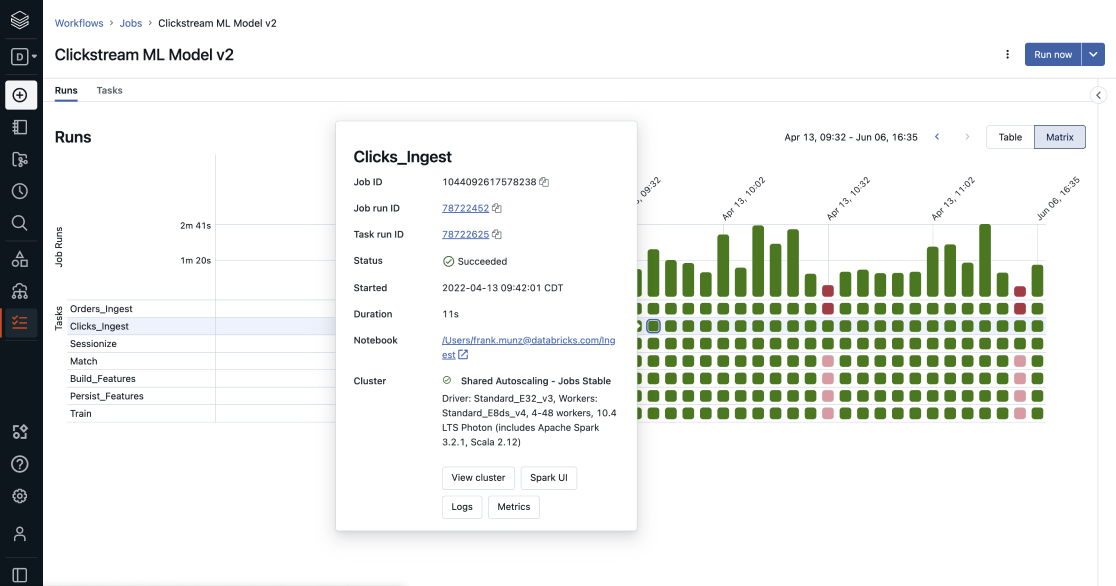Click the user account icon in sidebar
The image size is (1116, 586).
pyautogui.click(x=20, y=533)
